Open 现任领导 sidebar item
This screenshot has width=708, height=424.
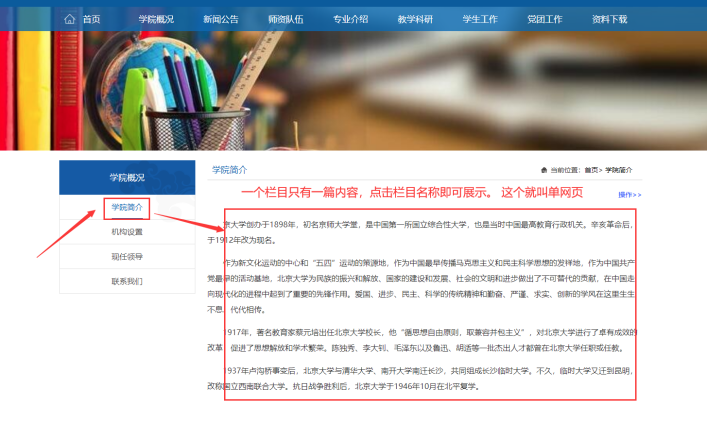point(127,257)
